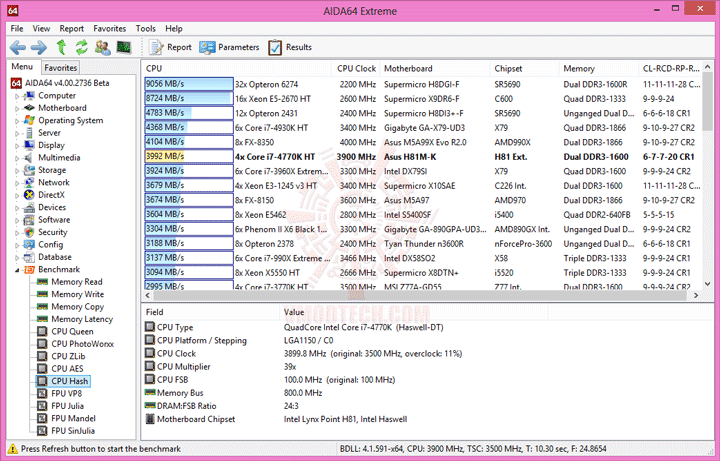Select the Operating System tree icon
The width and height of the screenshot is (720, 461).
pyautogui.click(x=29, y=120)
